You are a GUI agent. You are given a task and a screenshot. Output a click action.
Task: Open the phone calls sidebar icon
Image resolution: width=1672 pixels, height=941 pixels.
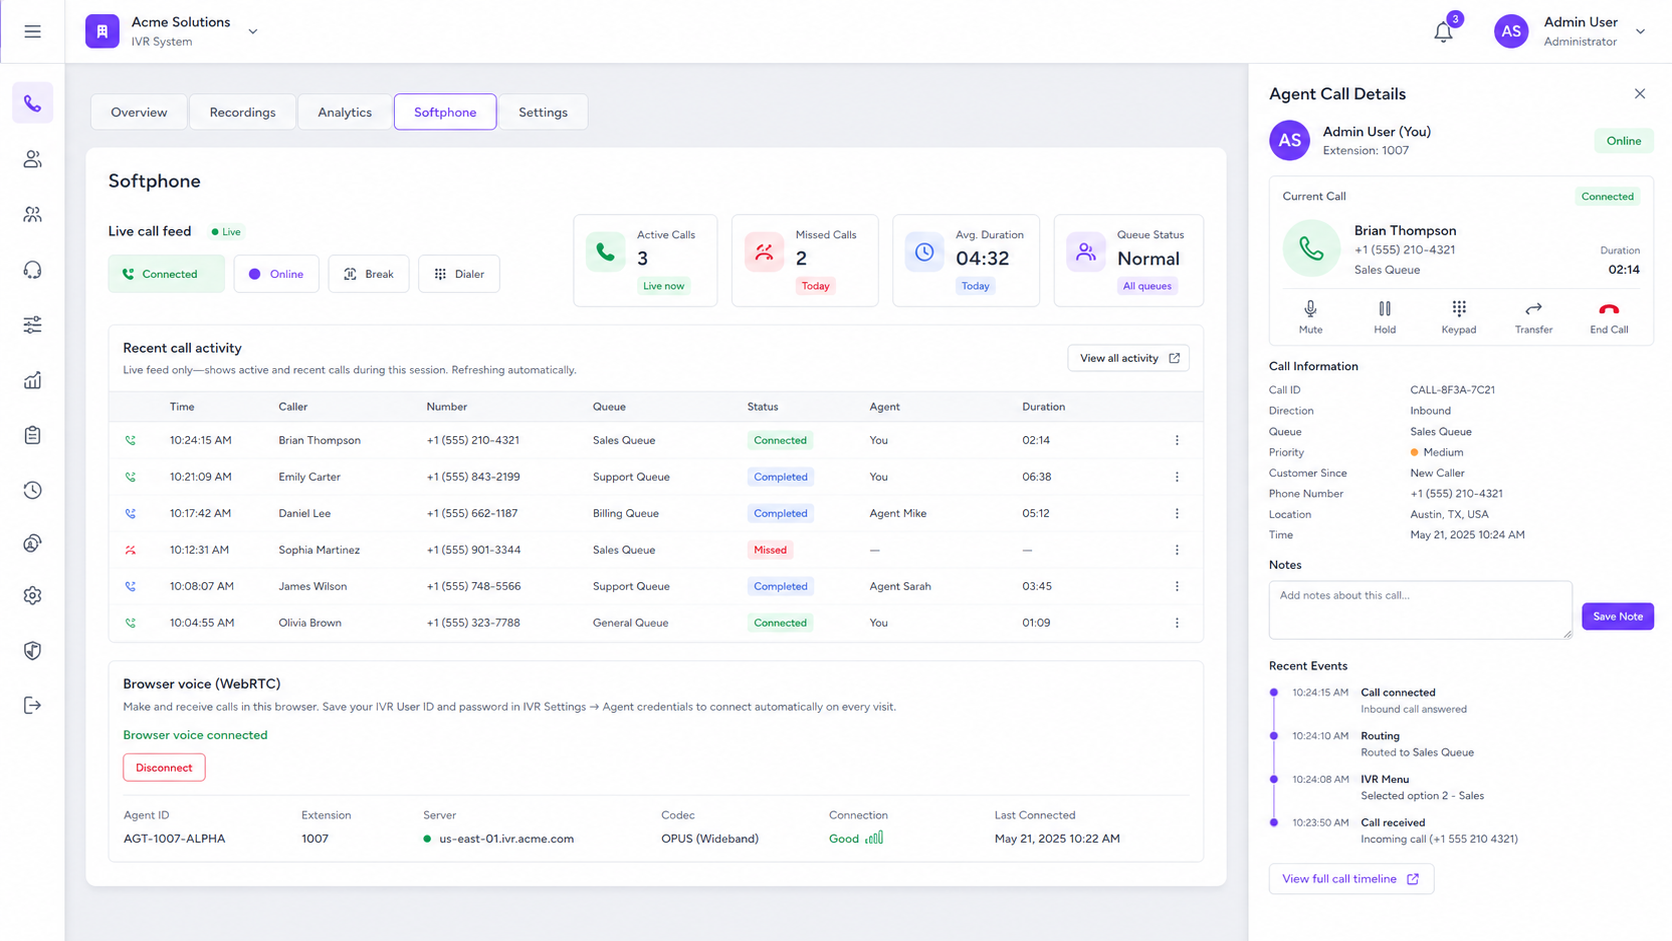[33, 104]
